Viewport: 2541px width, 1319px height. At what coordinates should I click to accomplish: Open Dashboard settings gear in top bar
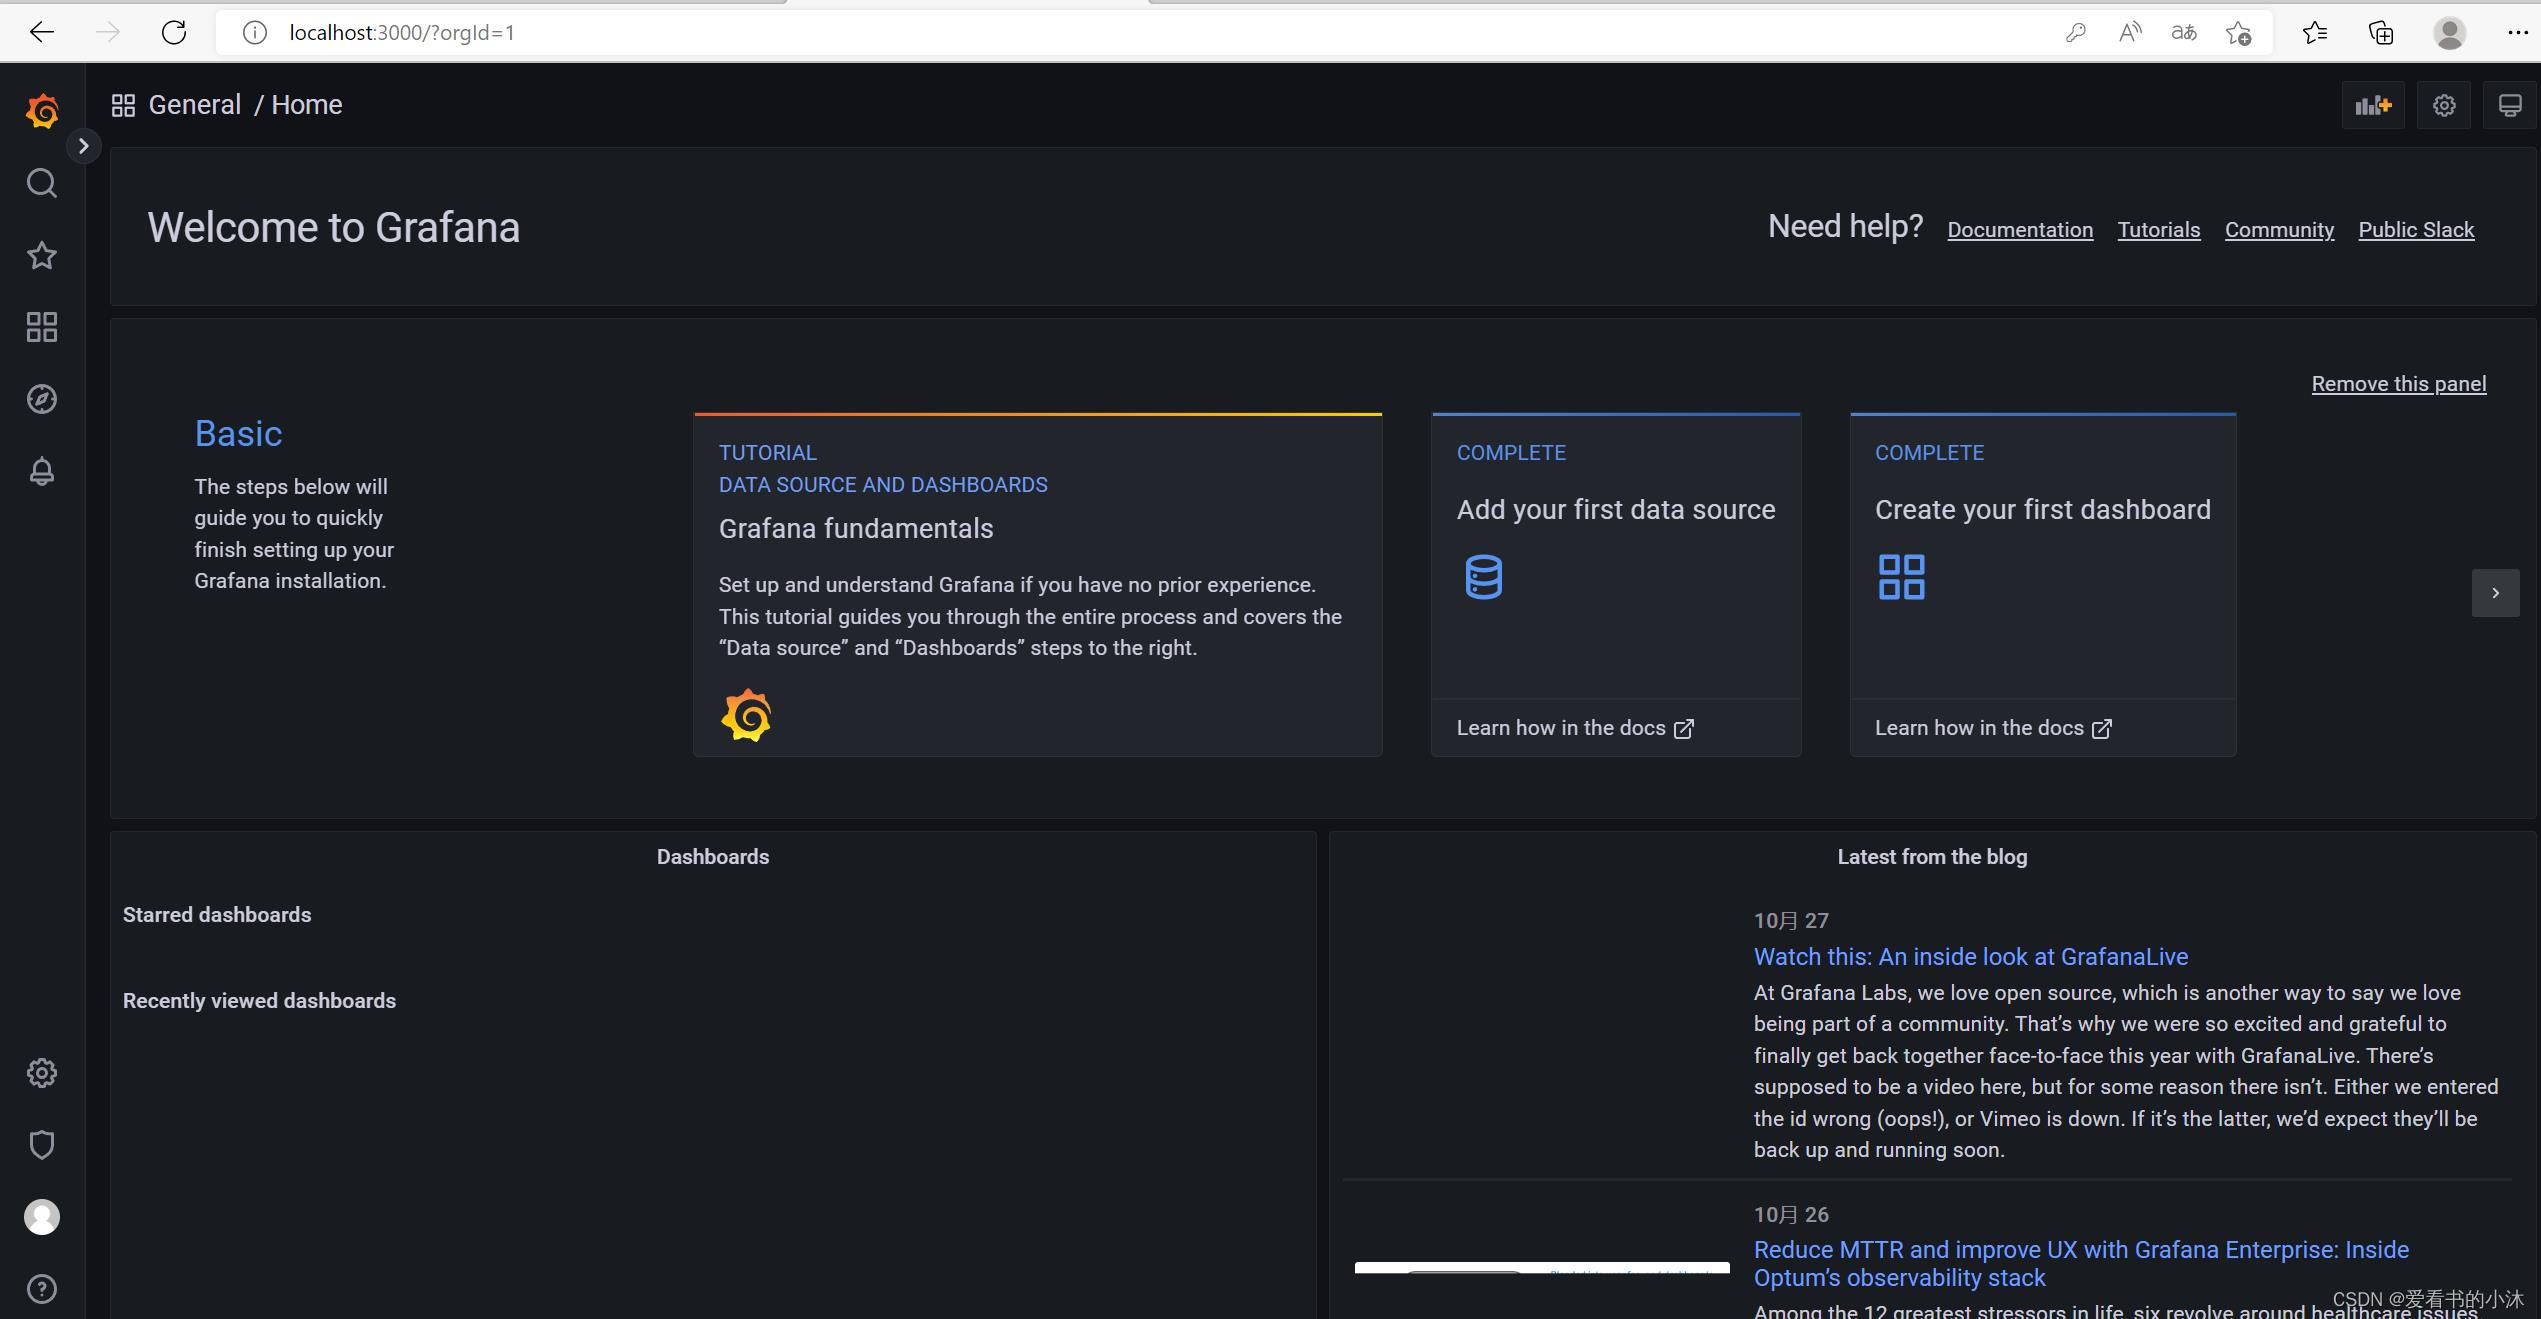pos(2444,105)
